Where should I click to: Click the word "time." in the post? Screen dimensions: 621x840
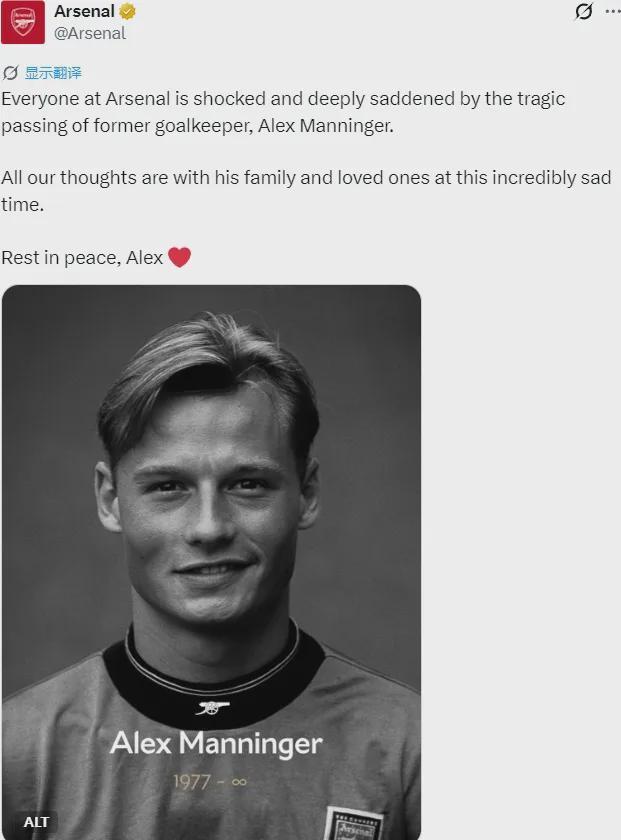pos(22,204)
